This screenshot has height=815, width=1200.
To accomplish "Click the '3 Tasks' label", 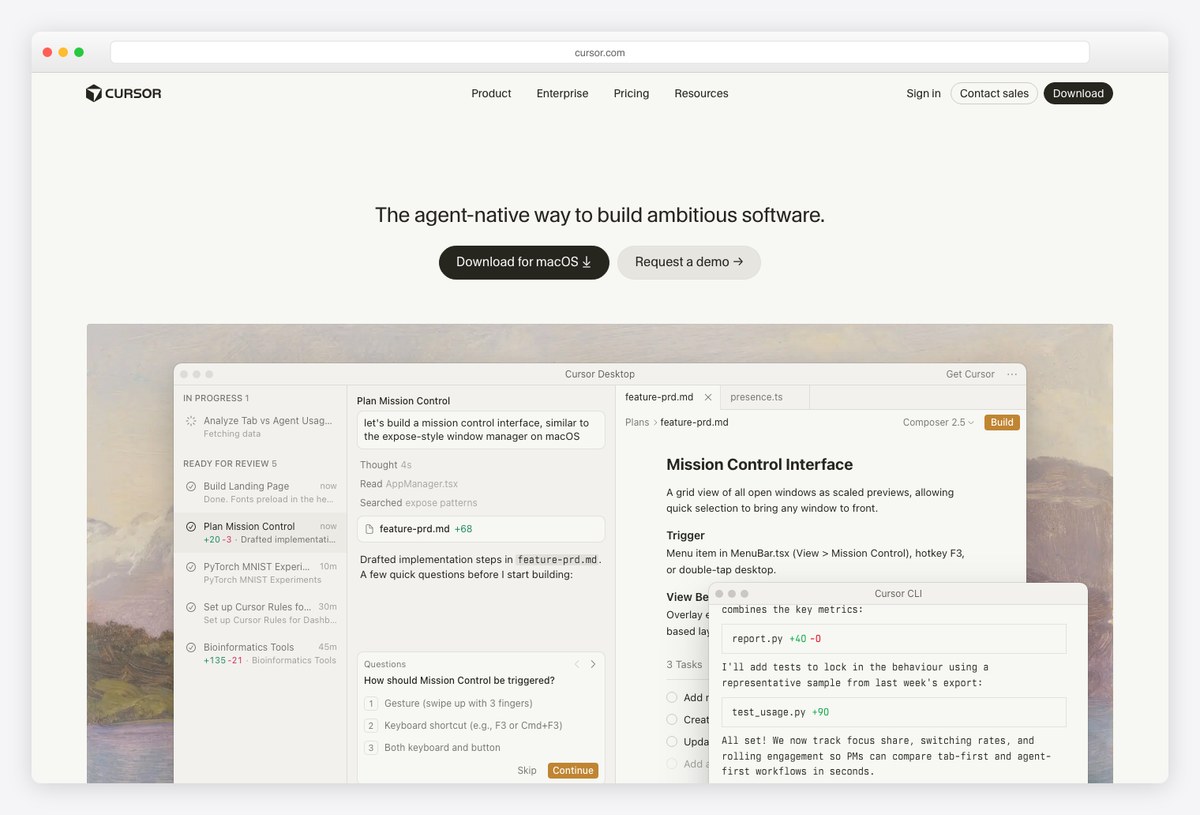I will click(685, 664).
